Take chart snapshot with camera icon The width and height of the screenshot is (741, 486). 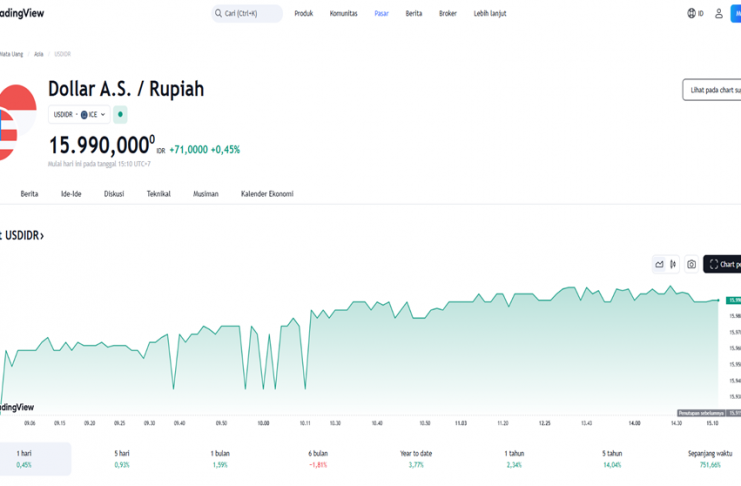[x=691, y=265]
